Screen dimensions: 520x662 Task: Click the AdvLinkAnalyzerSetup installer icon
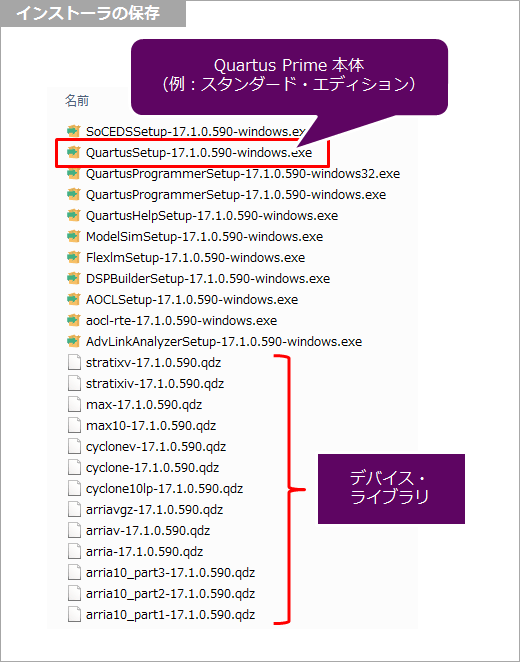pyautogui.click(x=73, y=341)
